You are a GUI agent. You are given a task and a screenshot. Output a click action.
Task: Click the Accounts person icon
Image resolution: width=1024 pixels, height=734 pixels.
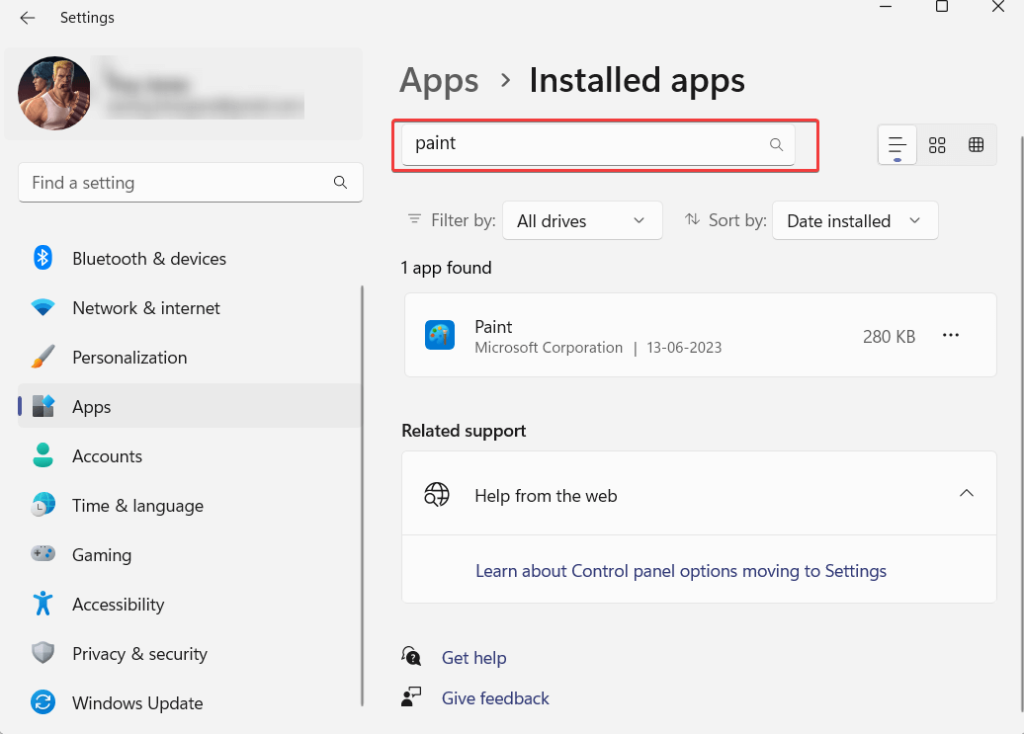(x=43, y=455)
